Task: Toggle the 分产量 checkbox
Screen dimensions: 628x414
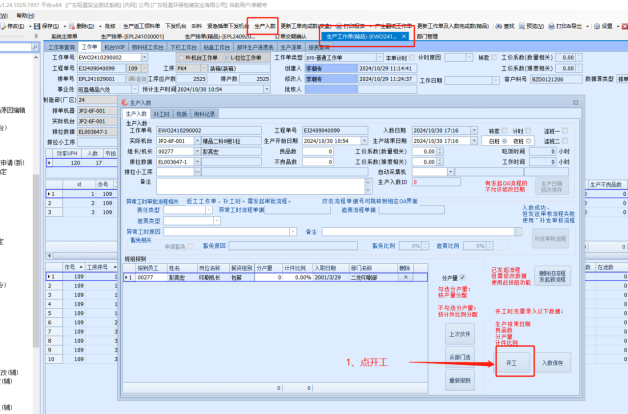Action: coord(463,277)
